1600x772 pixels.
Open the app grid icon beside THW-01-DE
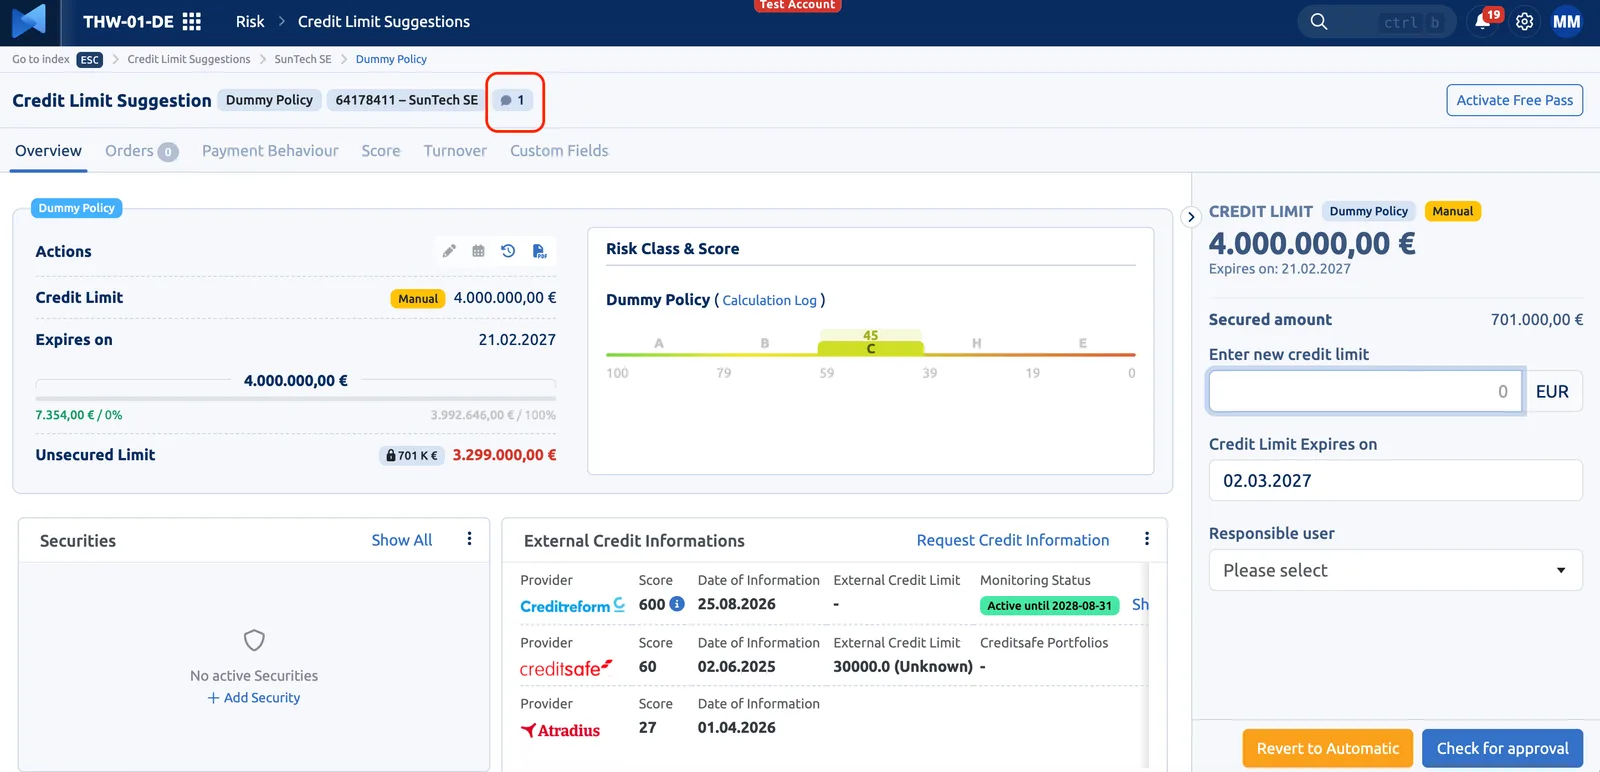point(192,21)
